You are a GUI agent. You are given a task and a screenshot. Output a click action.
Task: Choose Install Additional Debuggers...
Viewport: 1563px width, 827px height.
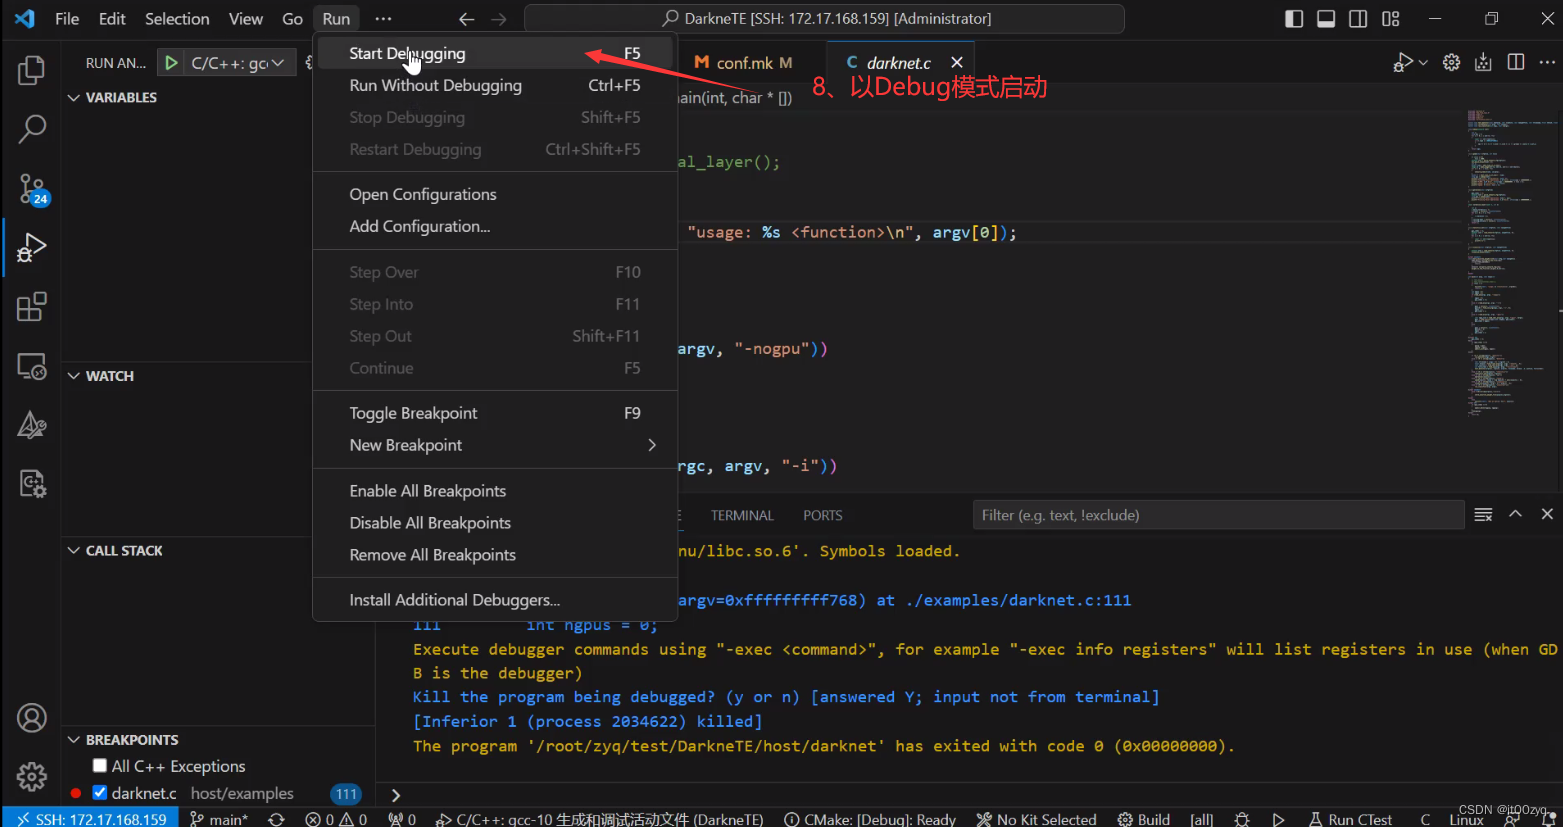pos(495,600)
